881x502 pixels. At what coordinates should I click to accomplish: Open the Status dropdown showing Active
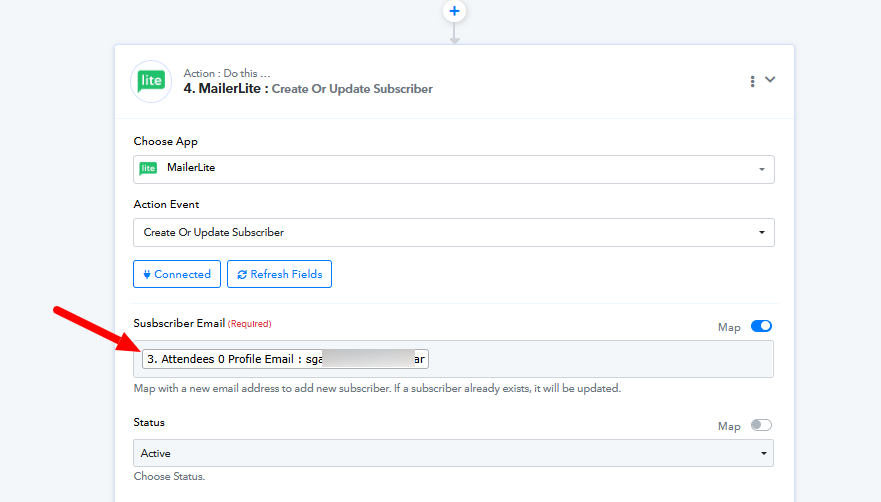coord(453,453)
